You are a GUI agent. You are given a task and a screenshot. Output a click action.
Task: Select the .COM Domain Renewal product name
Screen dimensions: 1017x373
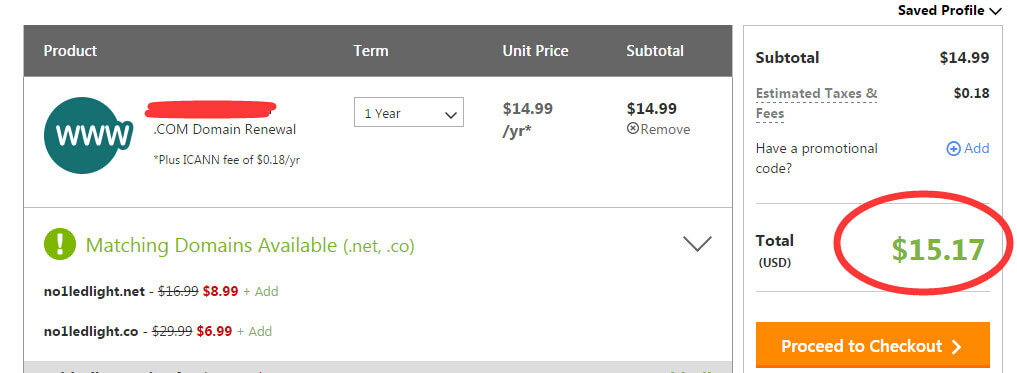tap(224, 129)
